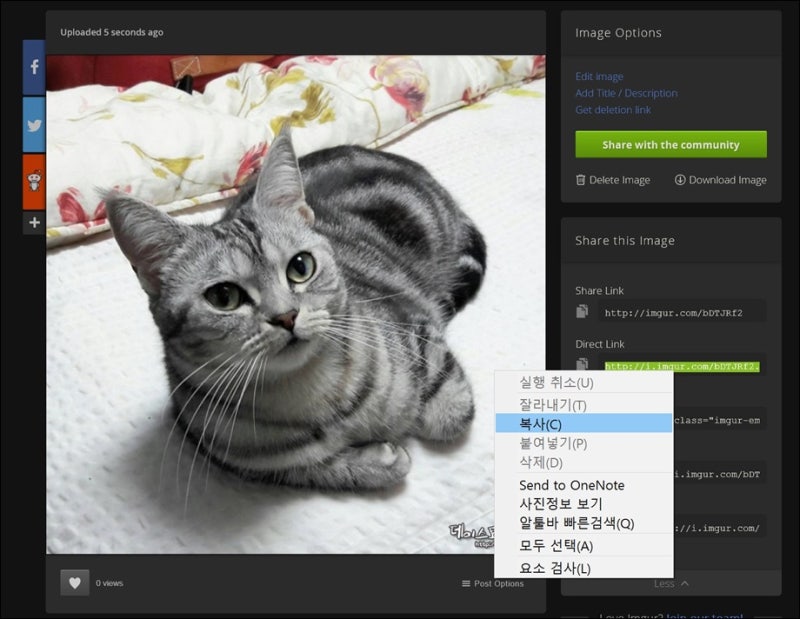
Task: Click the Share this Image heading
Action: [625, 241]
